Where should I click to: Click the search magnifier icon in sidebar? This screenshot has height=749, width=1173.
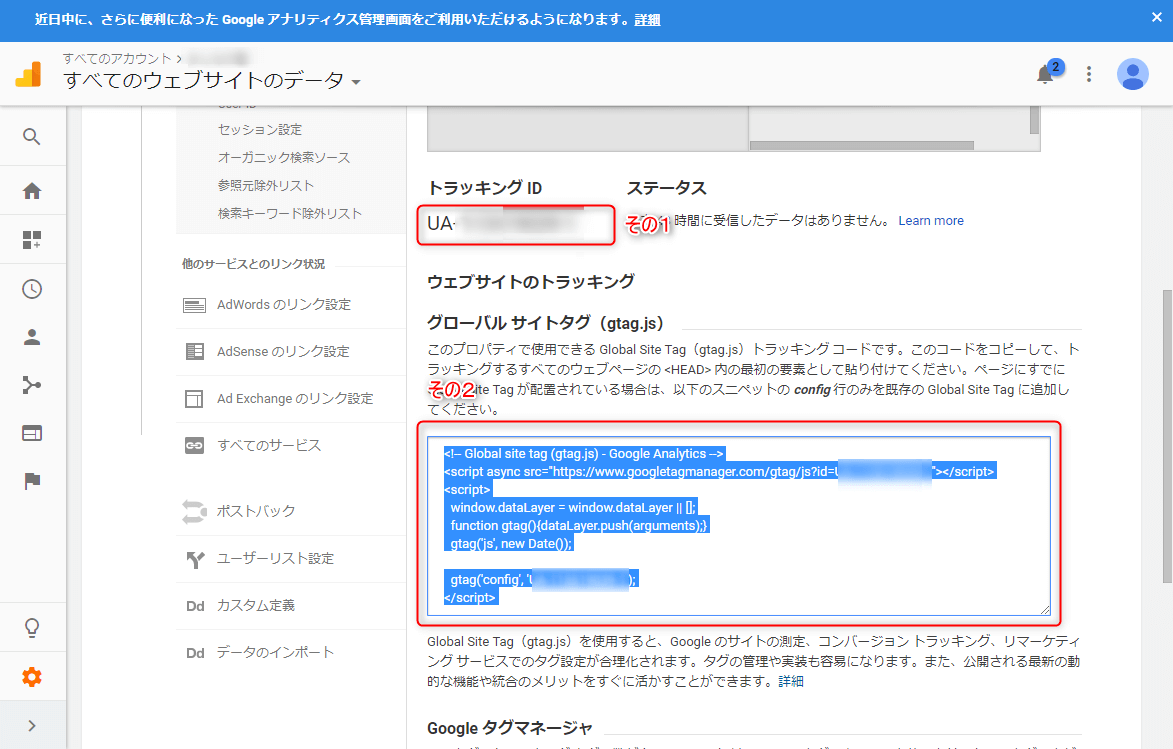coord(32,137)
